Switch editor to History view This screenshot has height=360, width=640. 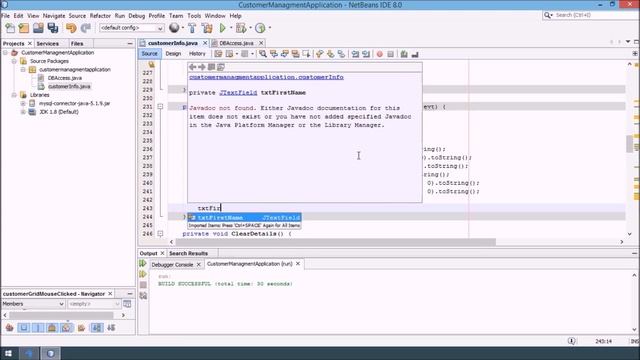[197, 53]
